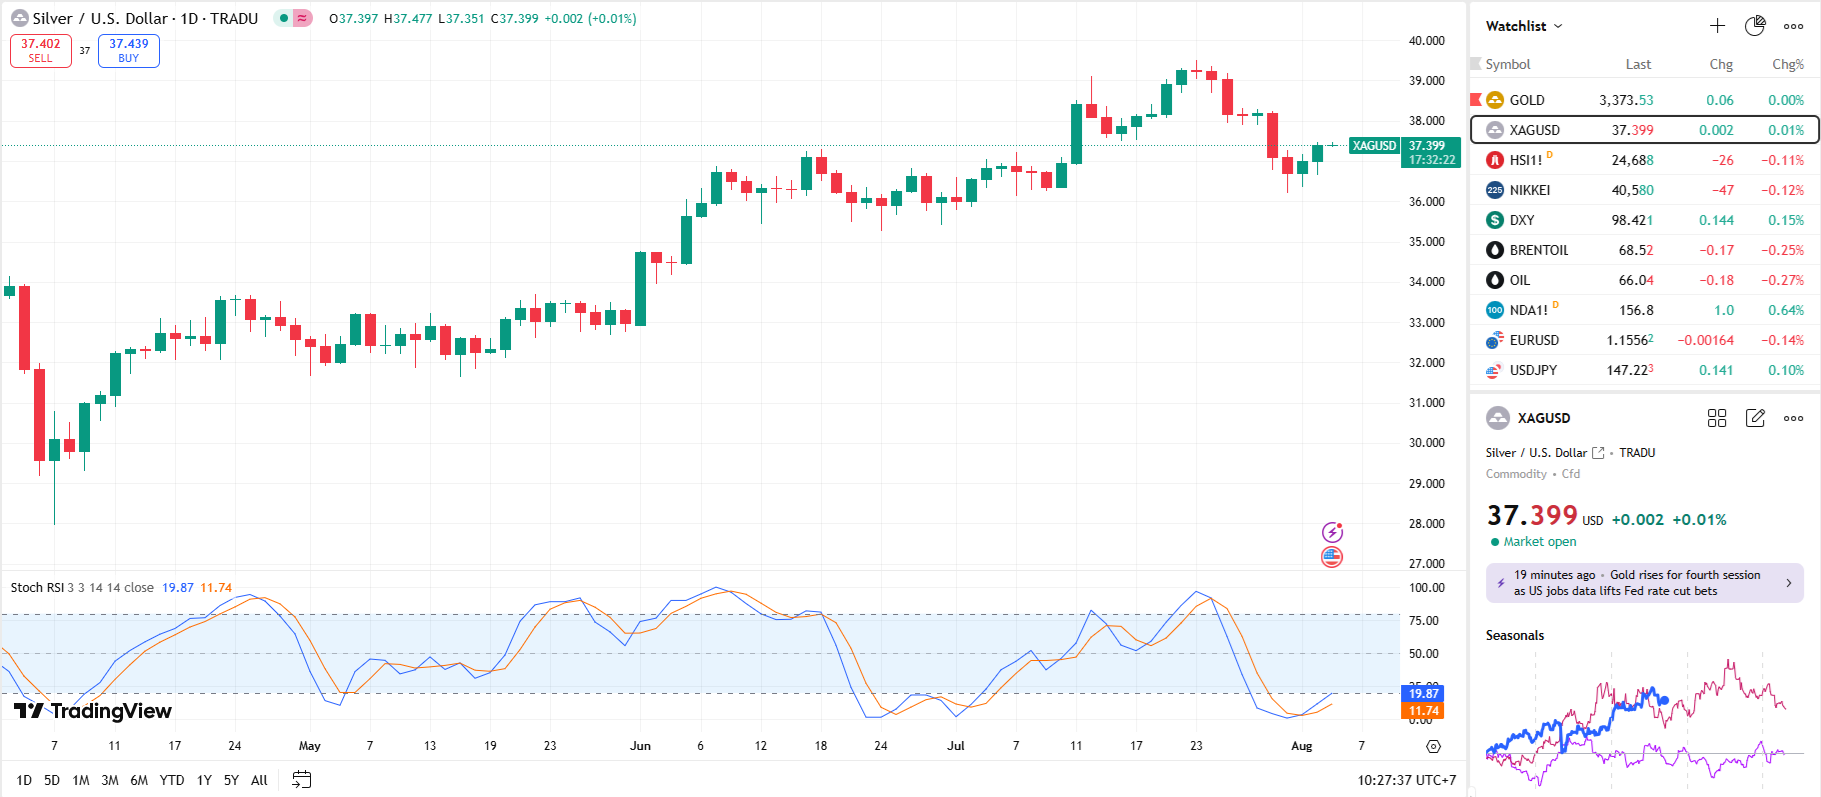Open the watchlist advanced view pie icon
Screen dimensions: 1821x797
click(1755, 26)
